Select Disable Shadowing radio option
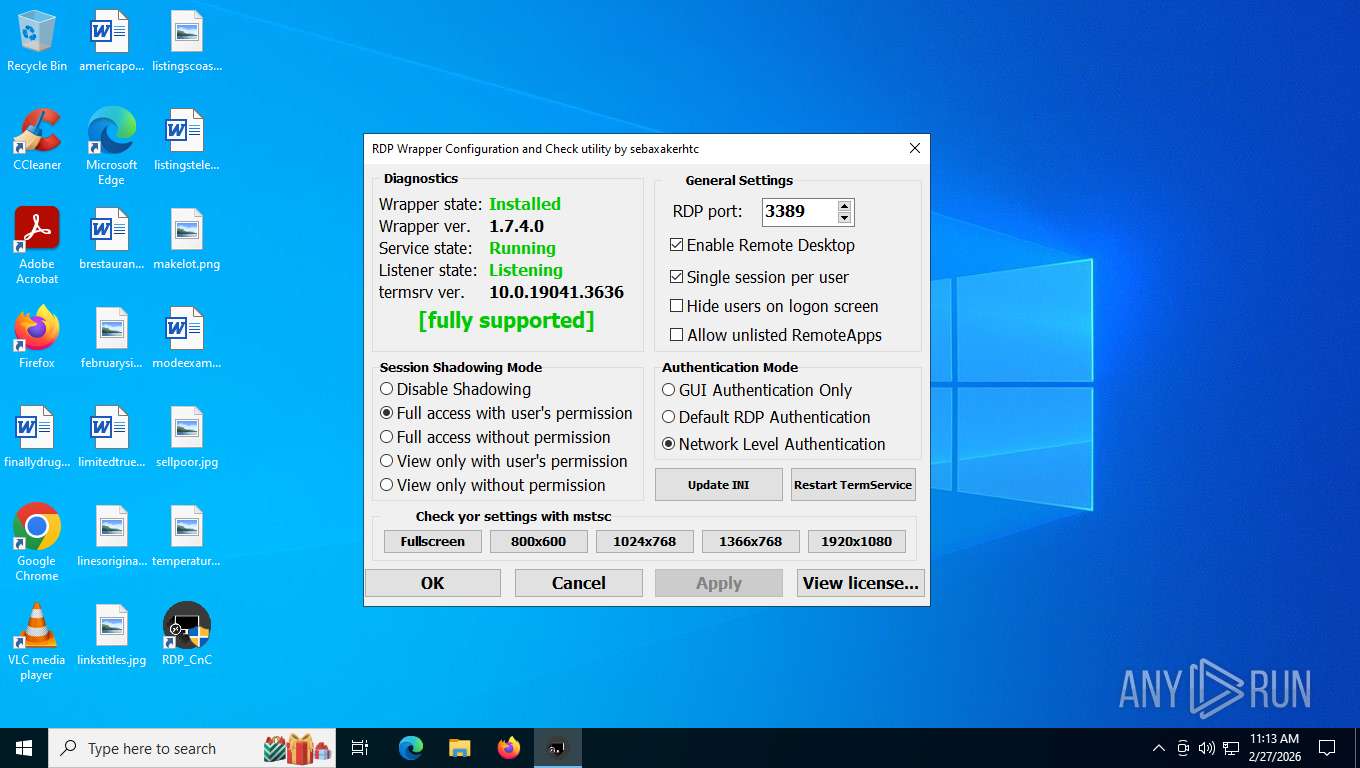 click(455, 389)
